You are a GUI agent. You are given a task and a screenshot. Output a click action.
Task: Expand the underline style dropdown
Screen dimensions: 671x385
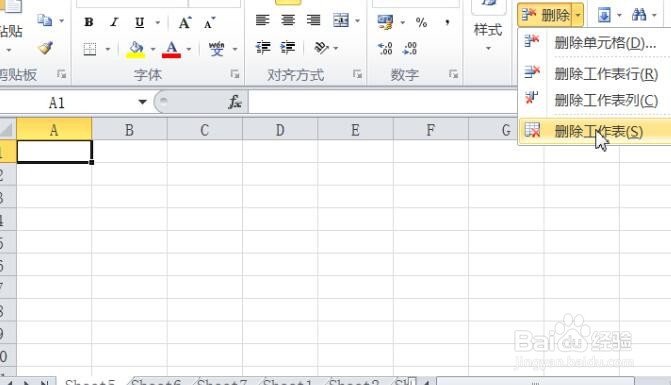click(x=157, y=22)
